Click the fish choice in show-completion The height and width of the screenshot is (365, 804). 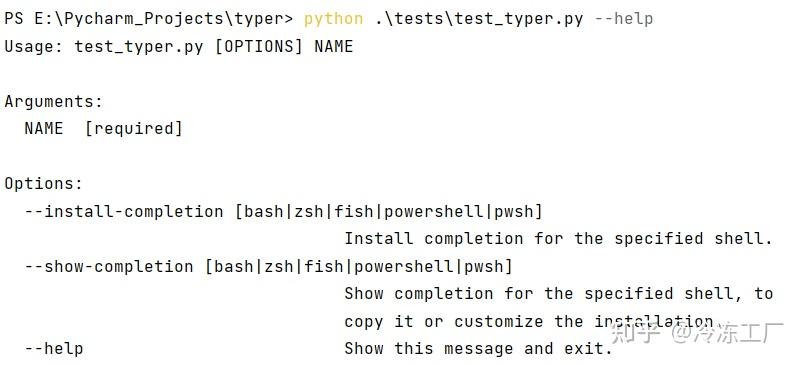(324, 266)
